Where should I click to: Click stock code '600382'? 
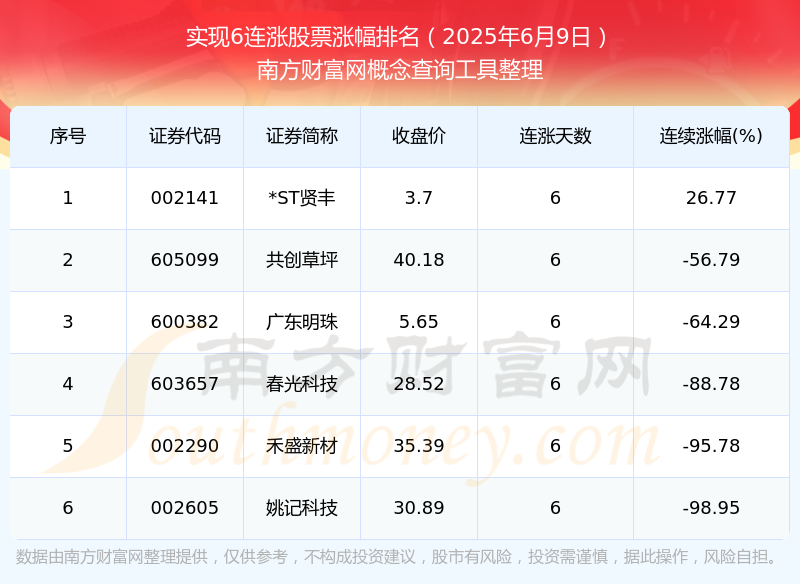(185, 322)
